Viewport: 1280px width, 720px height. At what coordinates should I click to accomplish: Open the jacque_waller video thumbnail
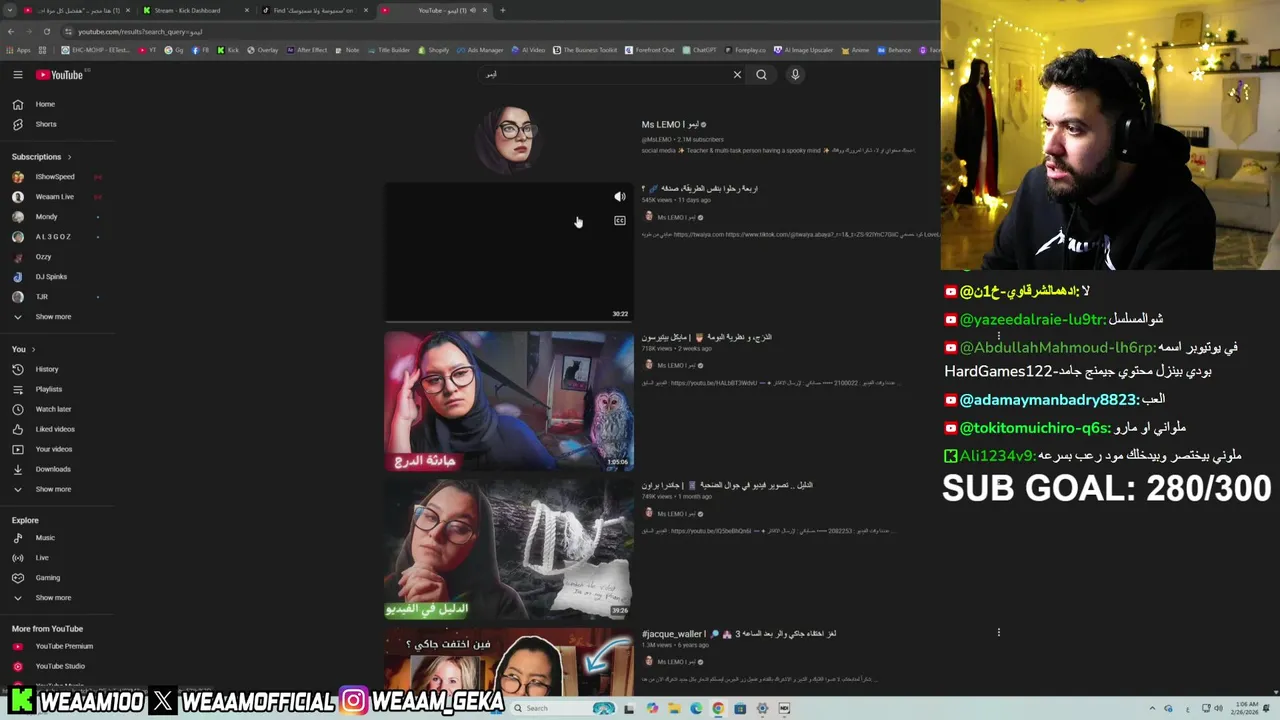tap(509, 660)
